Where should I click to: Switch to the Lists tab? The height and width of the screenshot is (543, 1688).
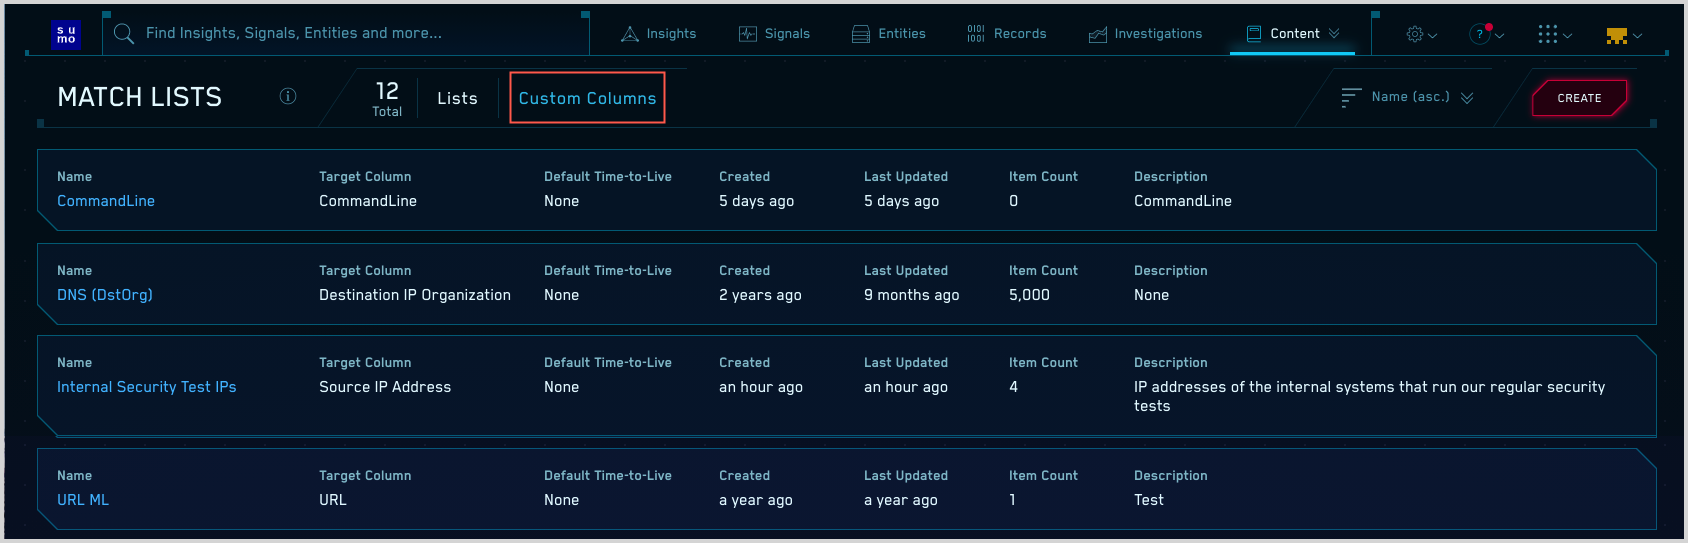point(457,98)
